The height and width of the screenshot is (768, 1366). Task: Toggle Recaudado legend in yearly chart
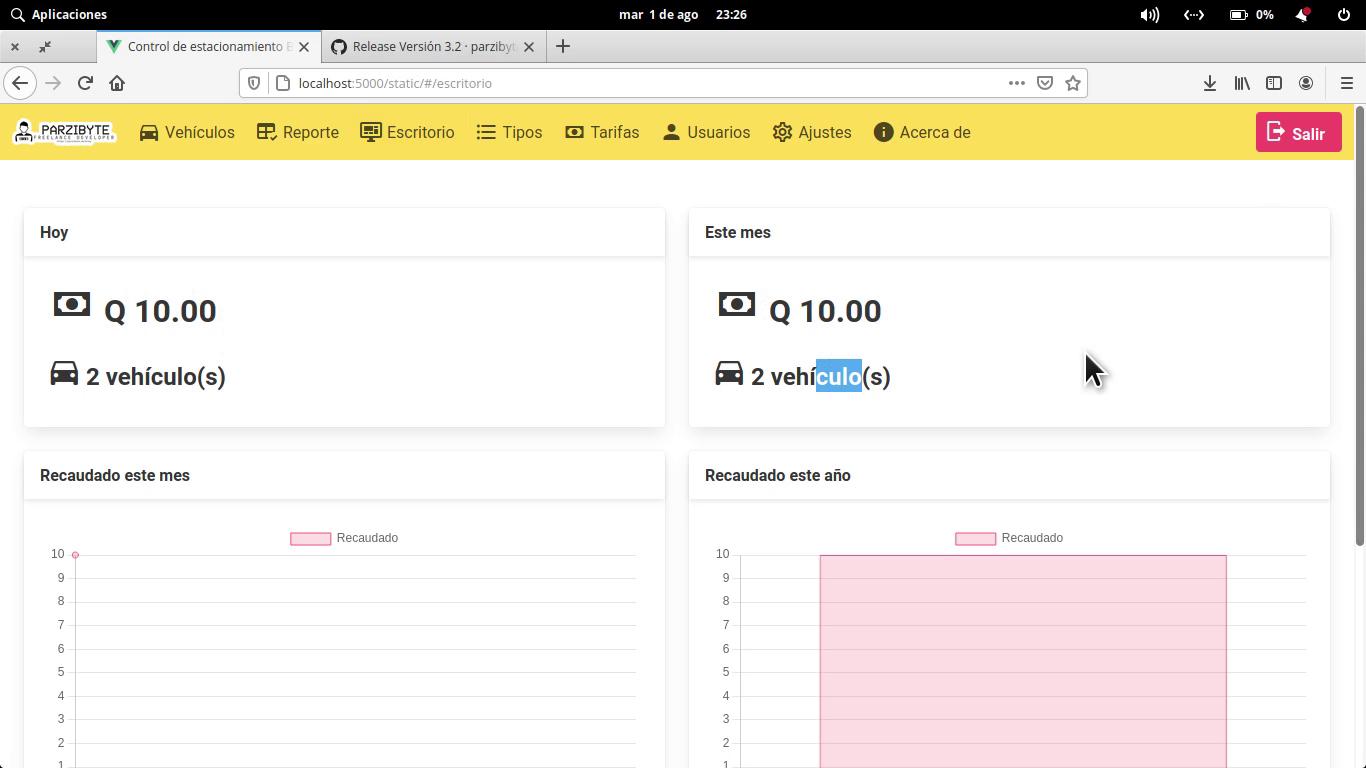coord(1010,538)
